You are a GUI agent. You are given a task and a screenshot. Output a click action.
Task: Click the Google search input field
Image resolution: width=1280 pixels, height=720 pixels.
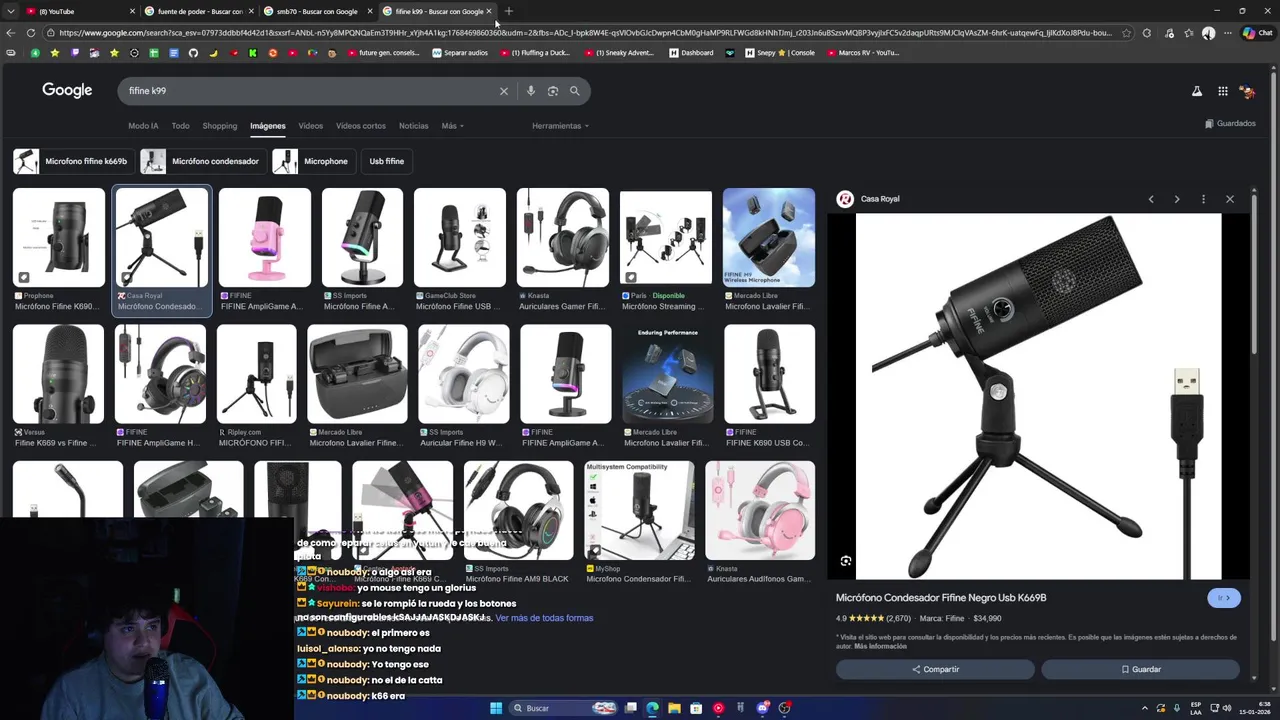[310, 91]
